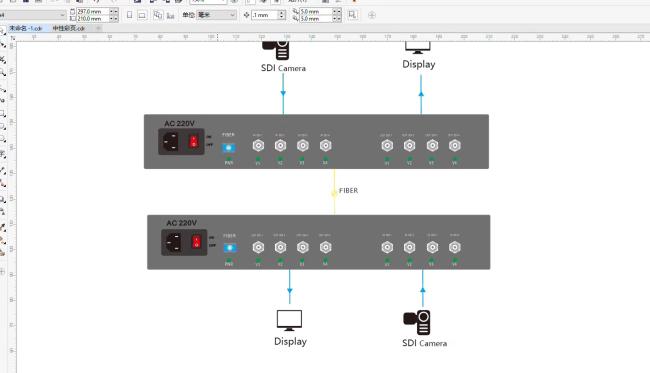650x373 pixels.
Task: Click the nudge distance stepper arrows
Action: point(282,15)
